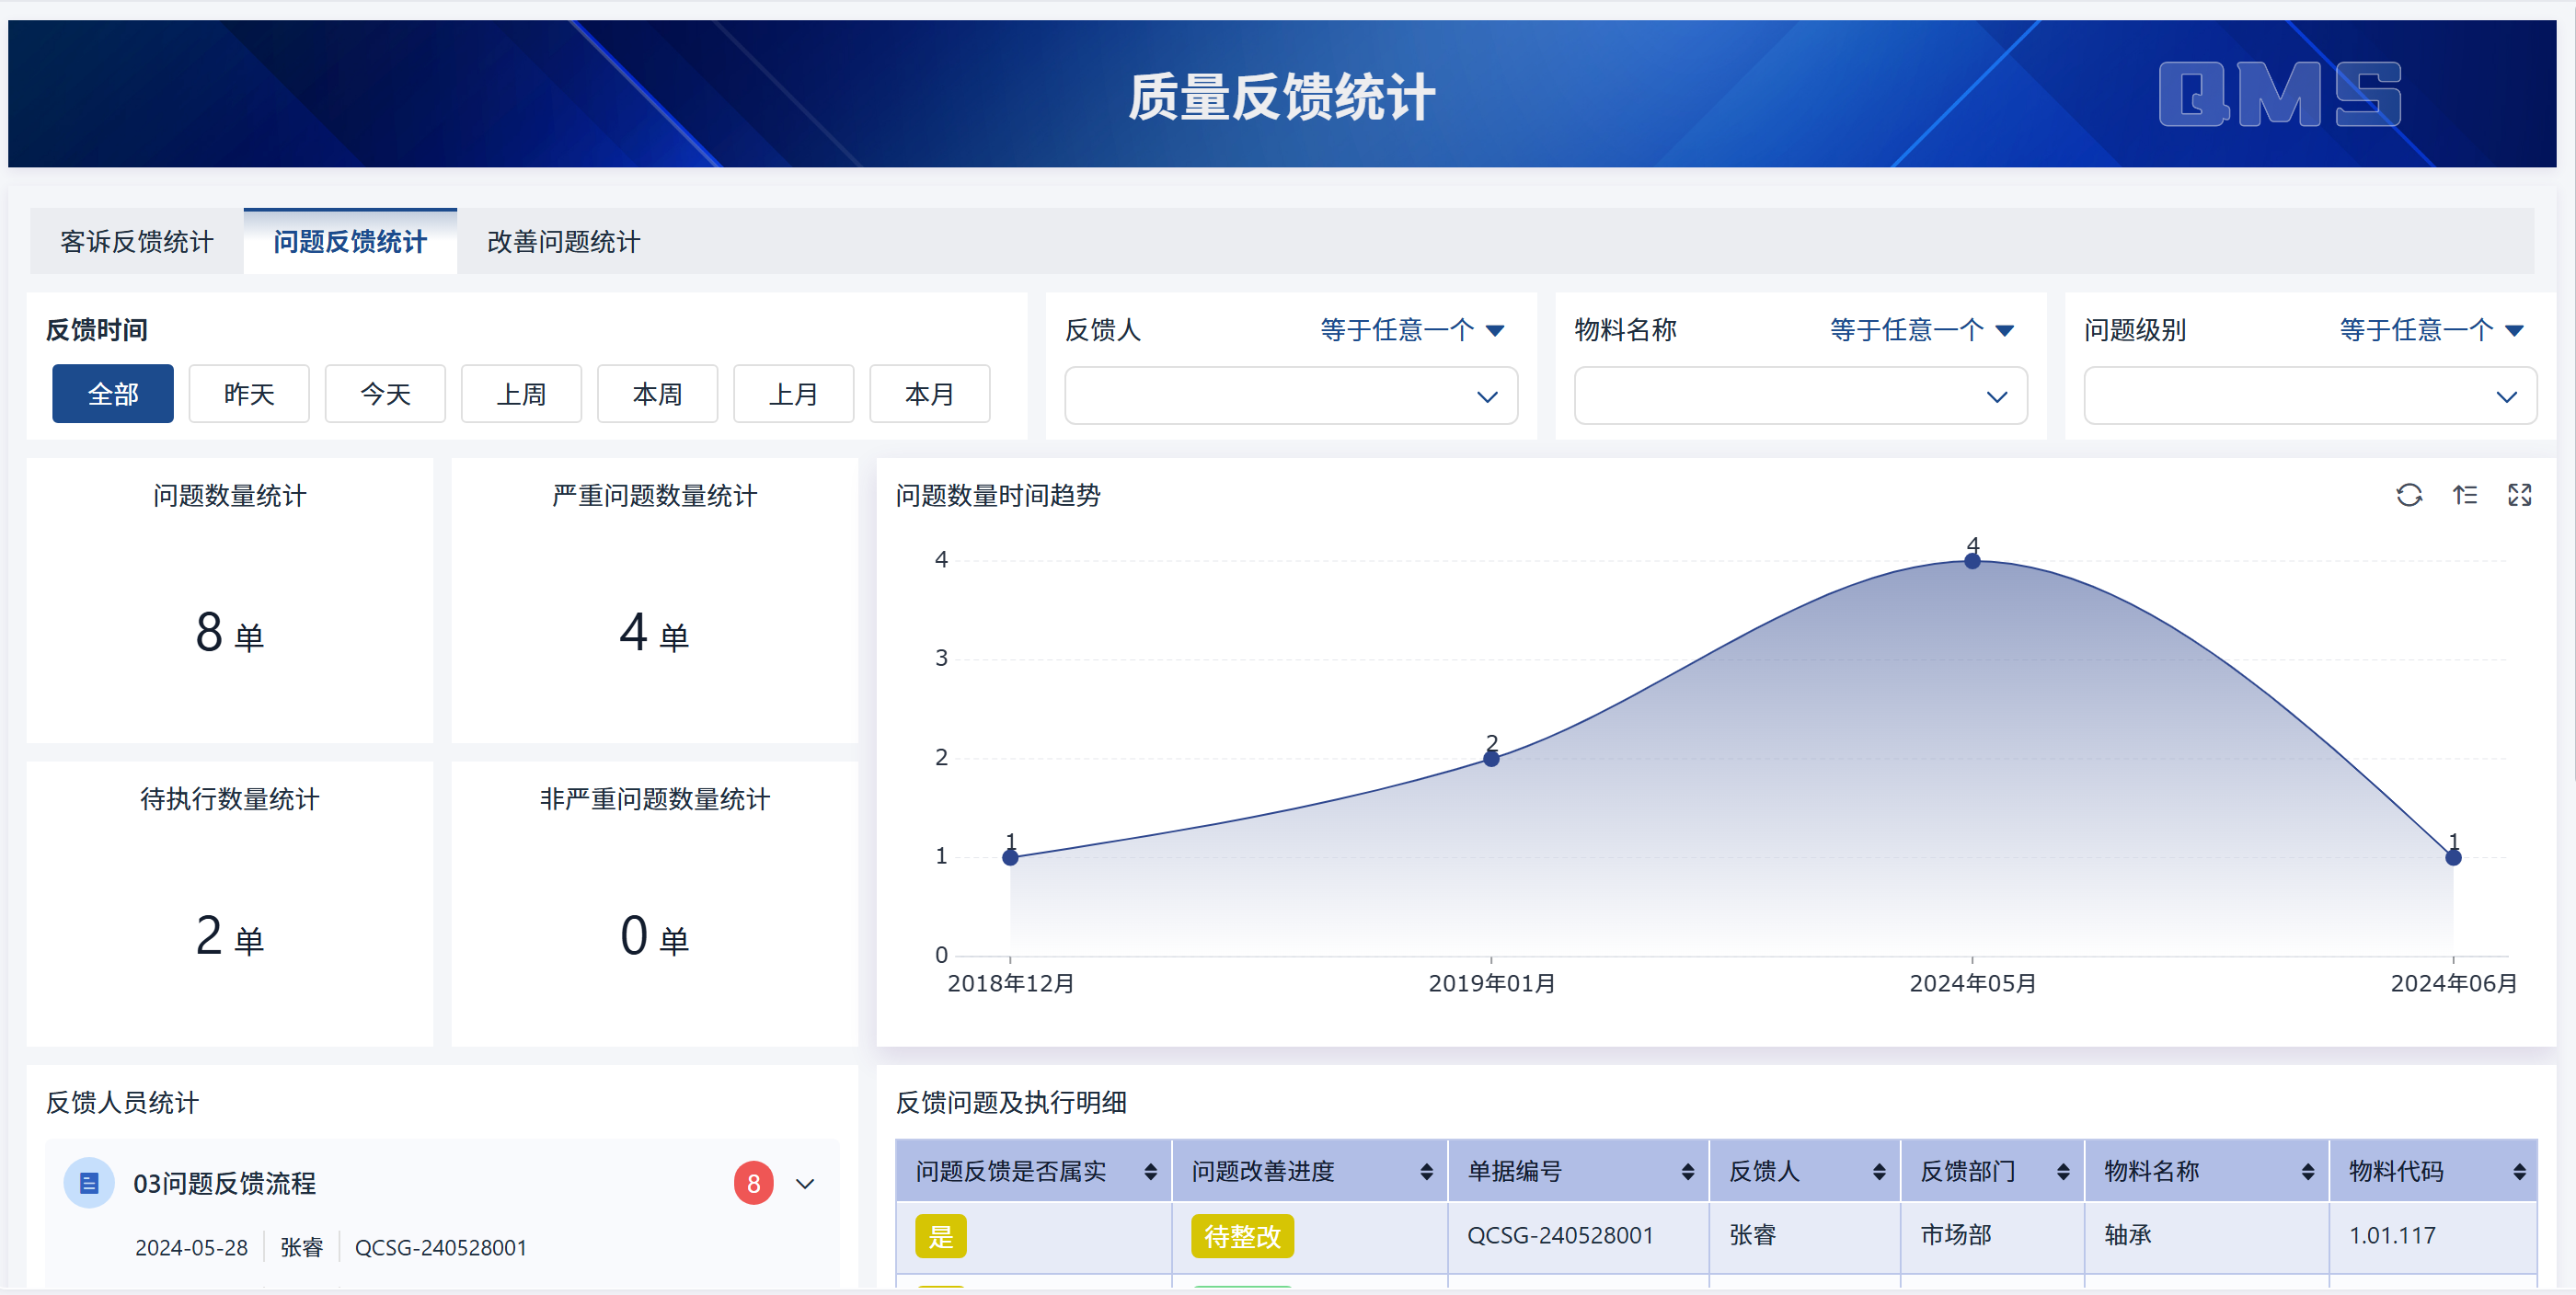Click the 03问题反馈流程 document icon
This screenshot has height=1295, width=2576.
[x=89, y=1183]
